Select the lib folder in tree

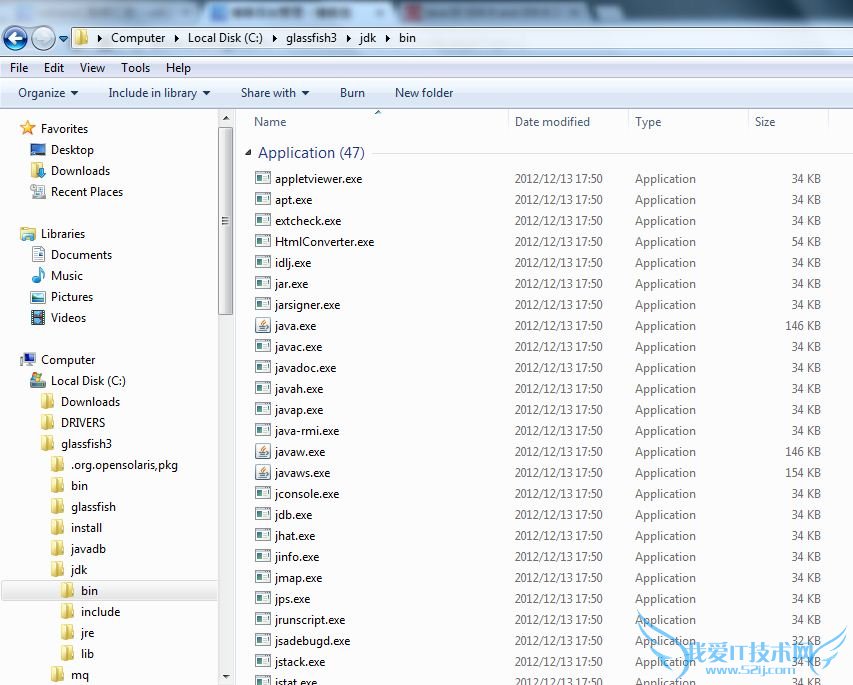point(87,653)
